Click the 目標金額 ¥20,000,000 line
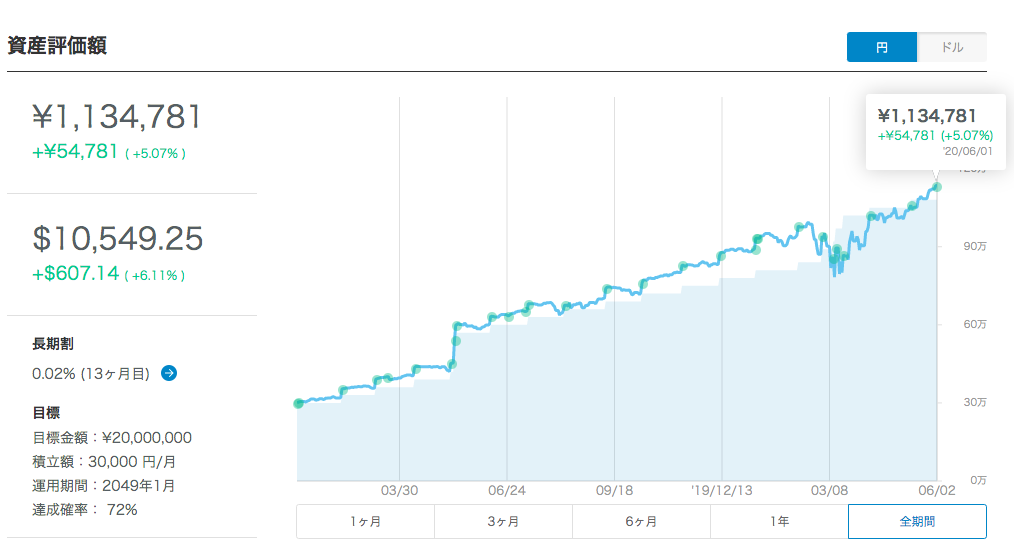This screenshot has width=1014, height=554. (x=112, y=437)
